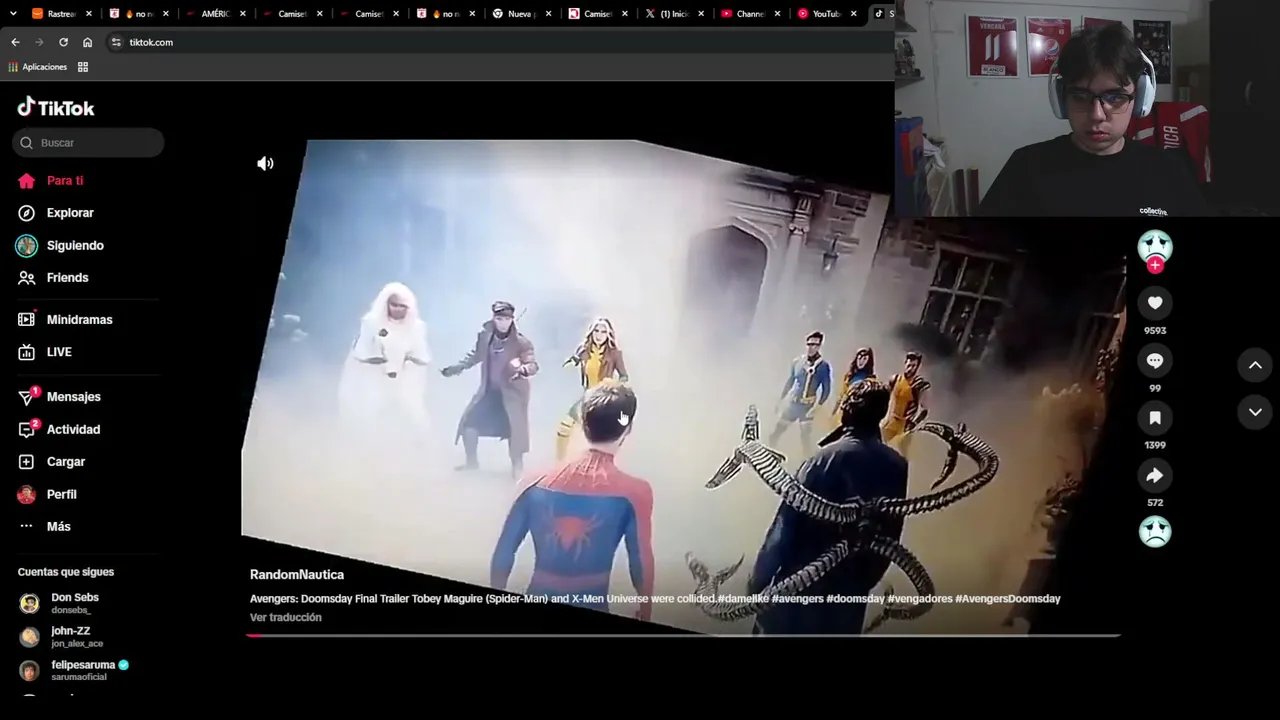Open the #damelike hashtag
Image resolution: width=1280 pixels, height=720 pixels.
pyautogui.click(x=743, y=599)
